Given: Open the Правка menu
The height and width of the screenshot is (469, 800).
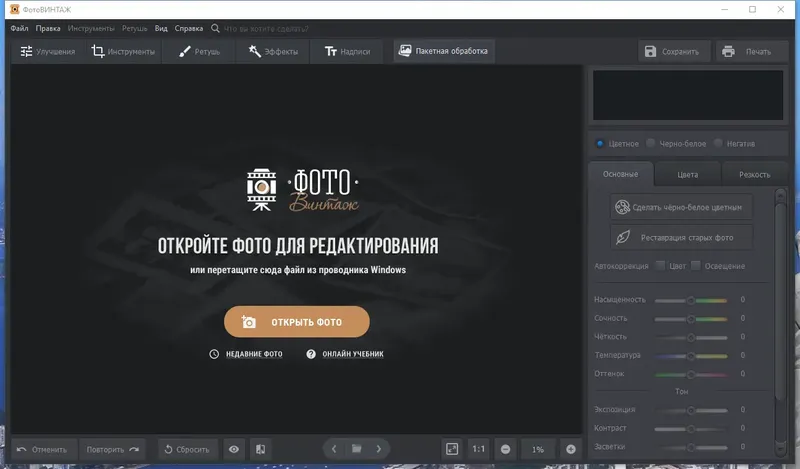Looking at the screenshot, I should [48, 29].
